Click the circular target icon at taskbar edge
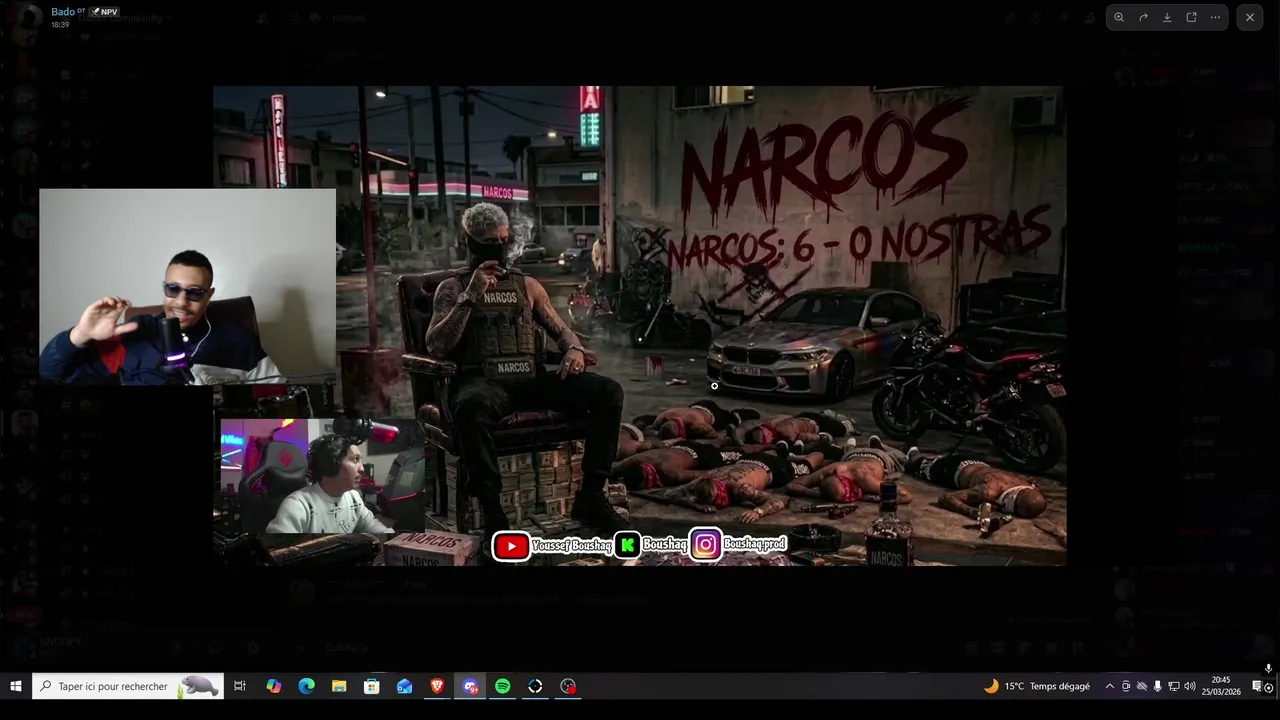The width and height of the screenshot is (1280, 720). [1270, 687]
